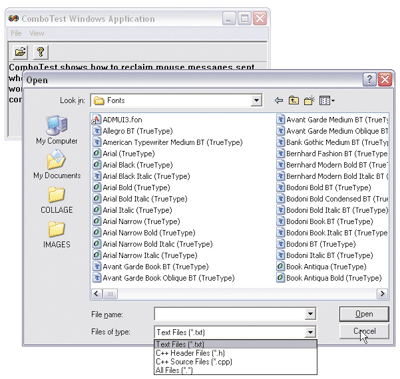Select Allegro BT font icon
The image size is (400, 379).
pyautogui.click(x=96, y=131)
